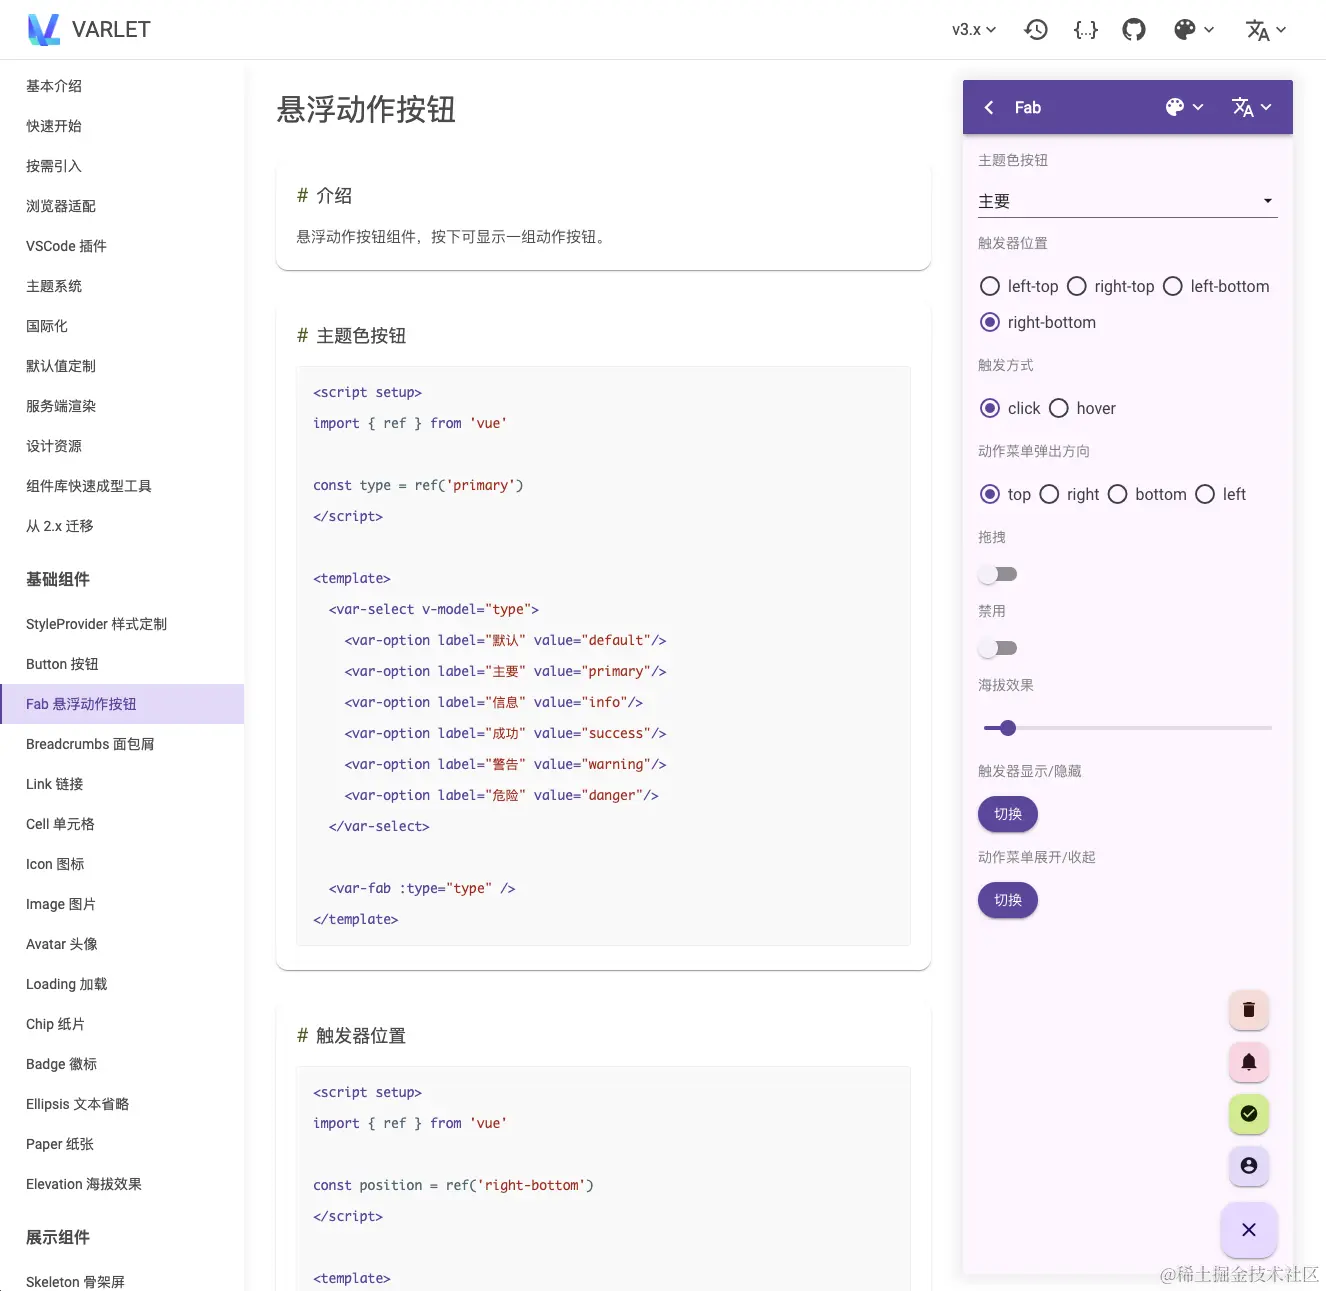Open StyleProvider 样式定制 page

pyautogui.click(x=122, y=624)
